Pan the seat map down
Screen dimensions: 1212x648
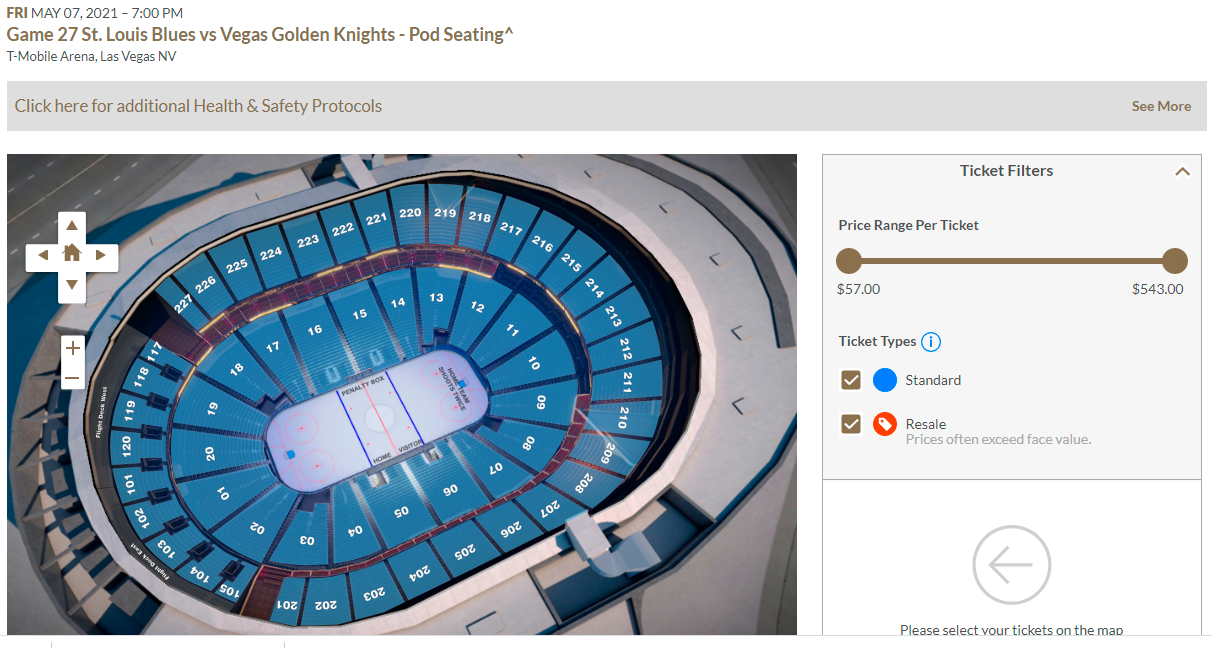point(72,285)
